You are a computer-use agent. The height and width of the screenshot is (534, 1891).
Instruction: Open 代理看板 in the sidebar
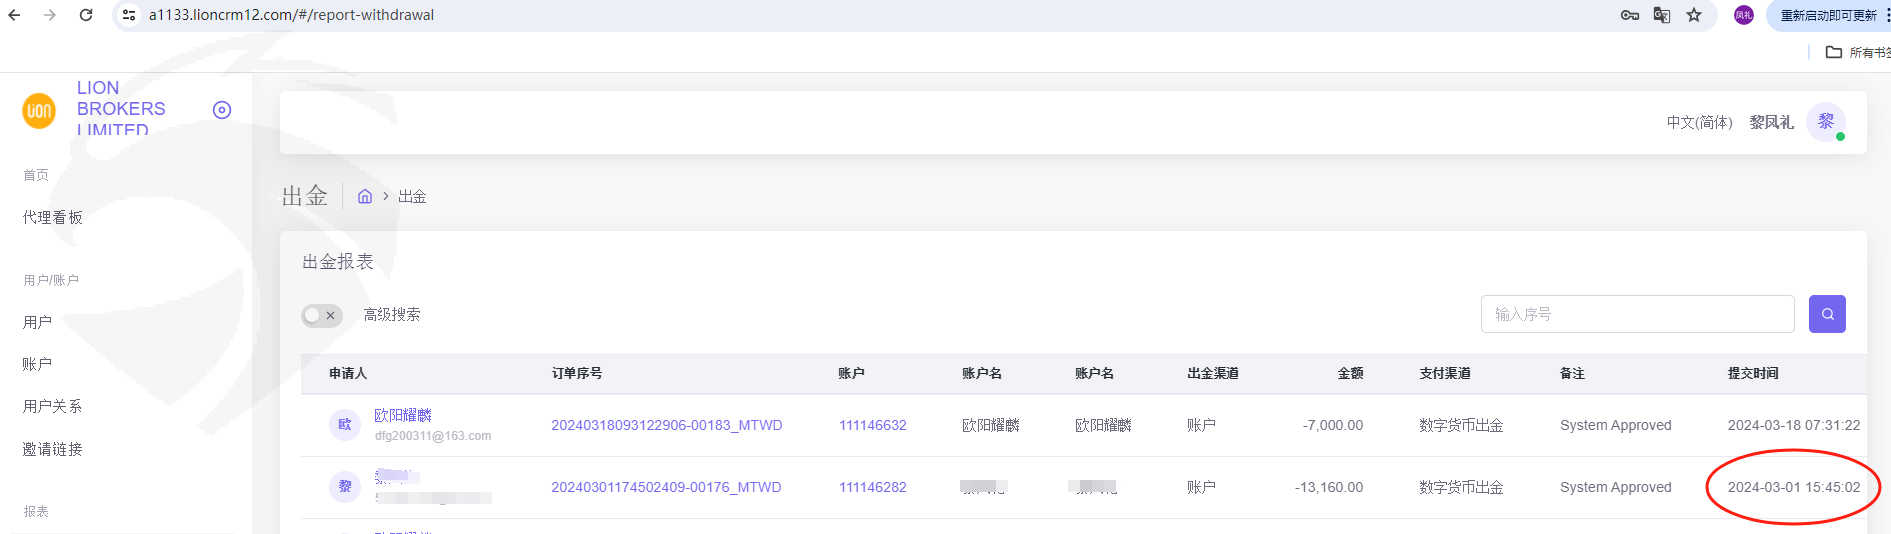point(53,217)
